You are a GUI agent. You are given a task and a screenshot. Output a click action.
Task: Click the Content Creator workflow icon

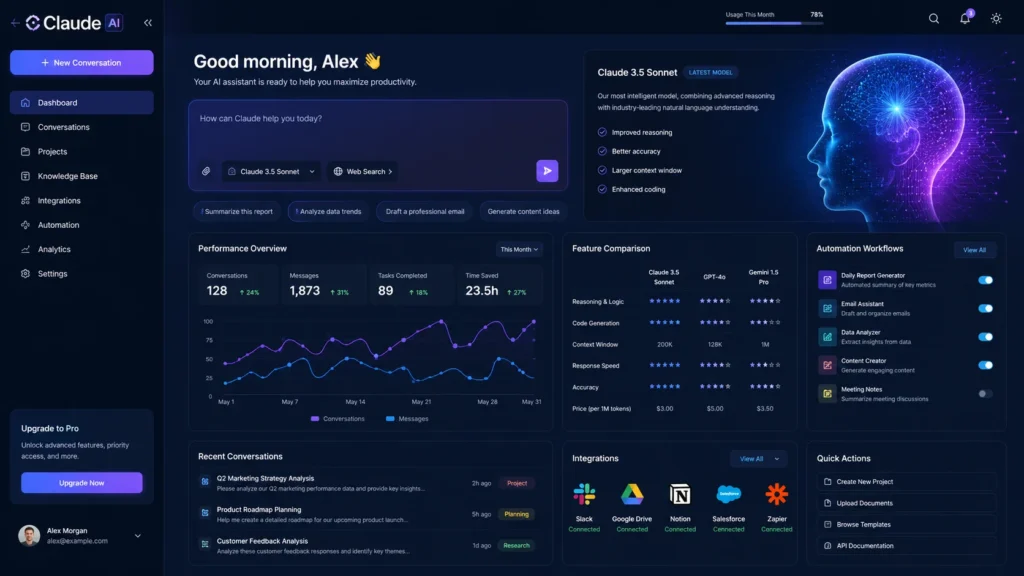tap(827, 365)
